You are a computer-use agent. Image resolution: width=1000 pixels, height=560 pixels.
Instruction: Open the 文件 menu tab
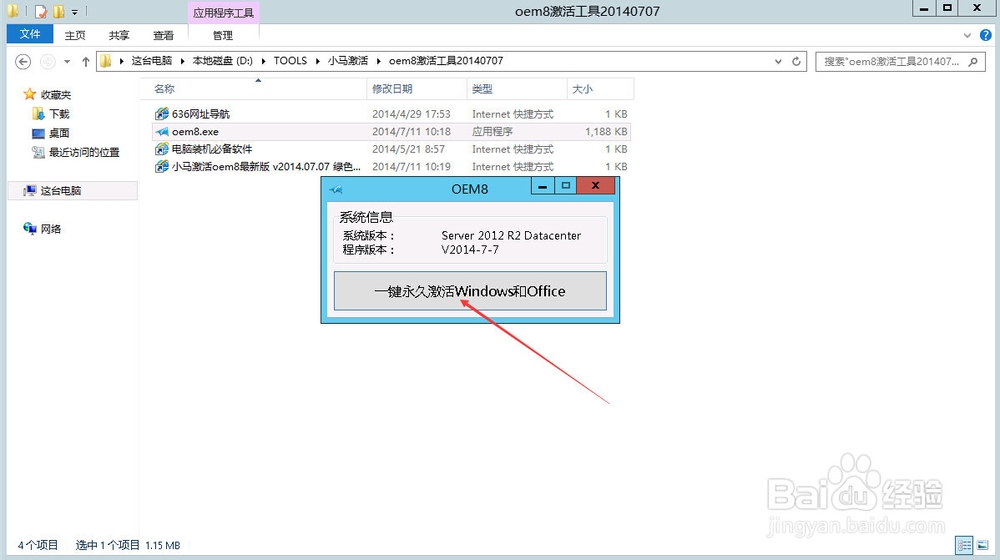(x=30, y=34)
